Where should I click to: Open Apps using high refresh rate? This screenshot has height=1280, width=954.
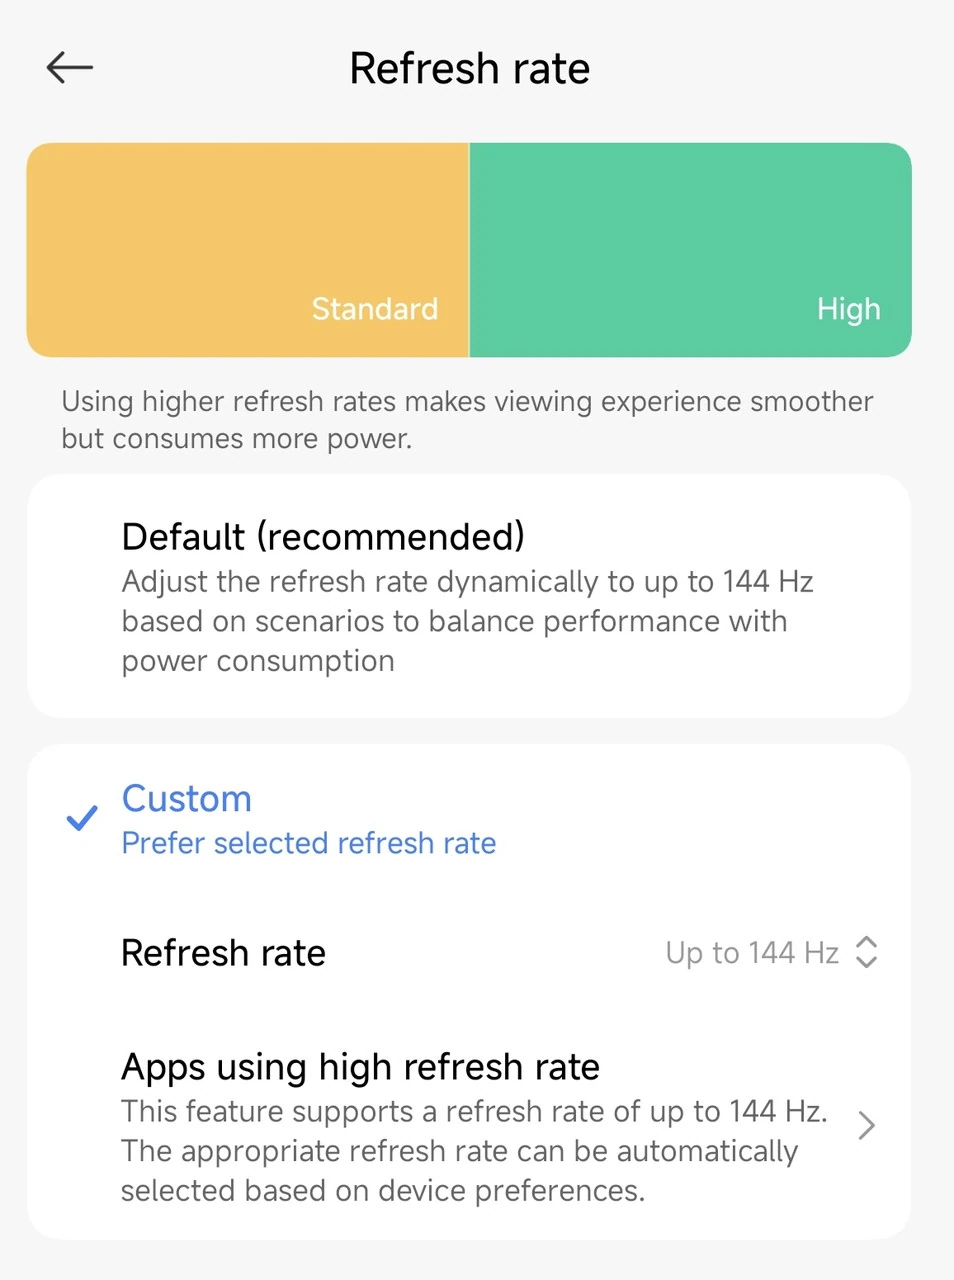pos(360,1068)
